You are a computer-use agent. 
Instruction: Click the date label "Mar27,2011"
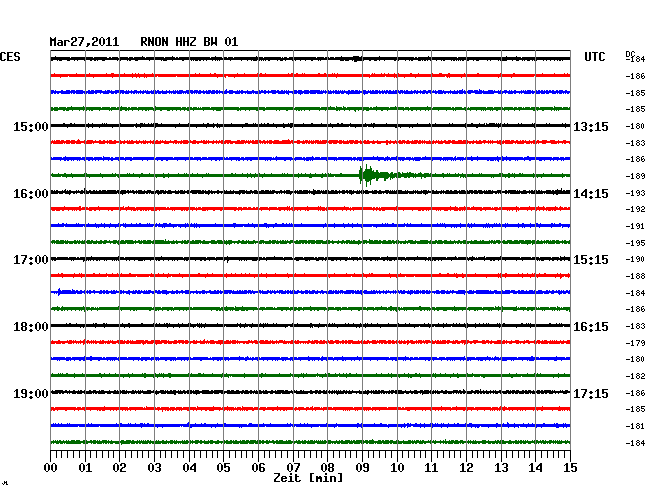pos(84,42)
